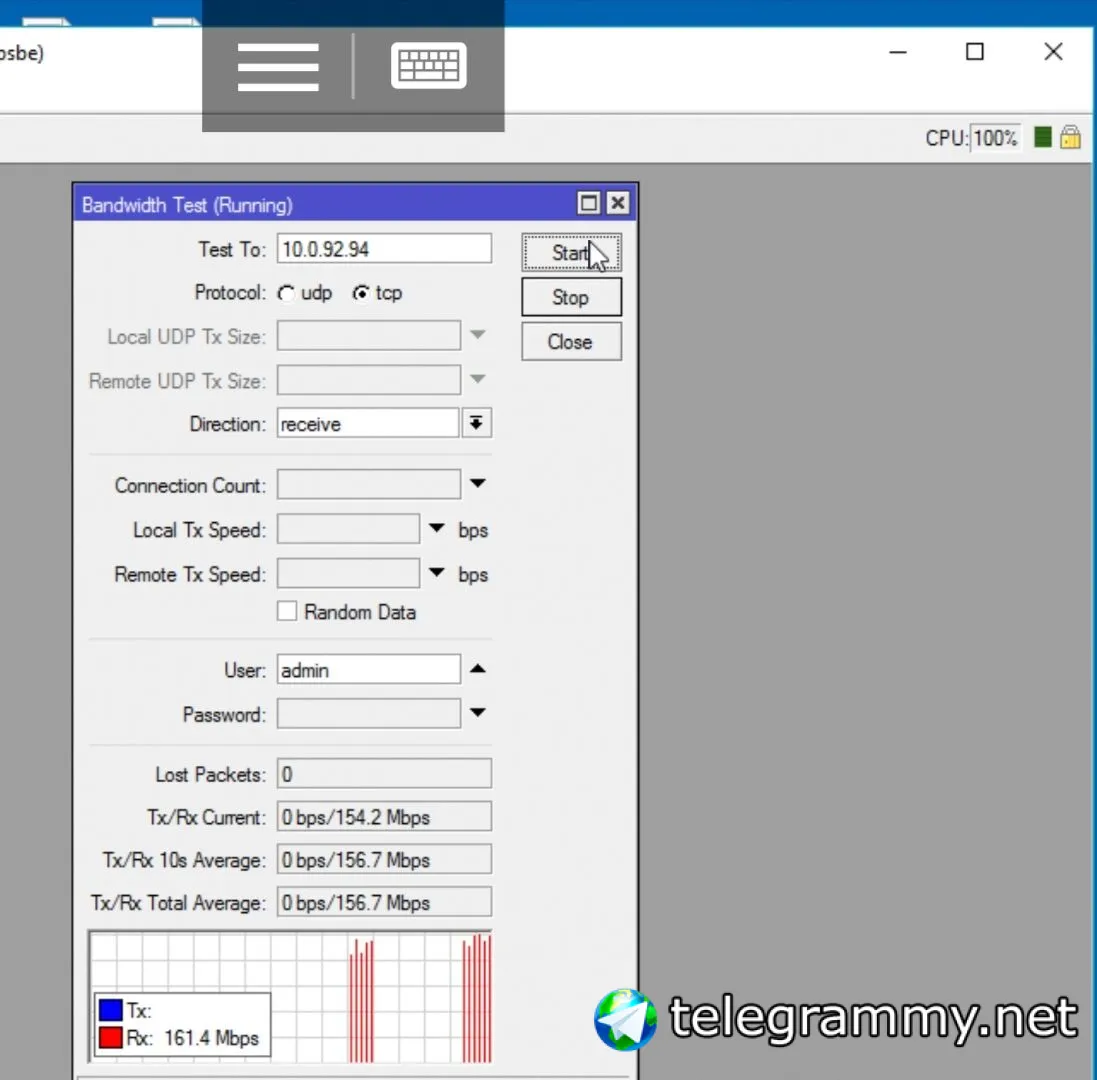The height and width of the screenshot is (1080, 1097).
Task: Select the udp protocol radio button
Action: [x=286, y=293]
